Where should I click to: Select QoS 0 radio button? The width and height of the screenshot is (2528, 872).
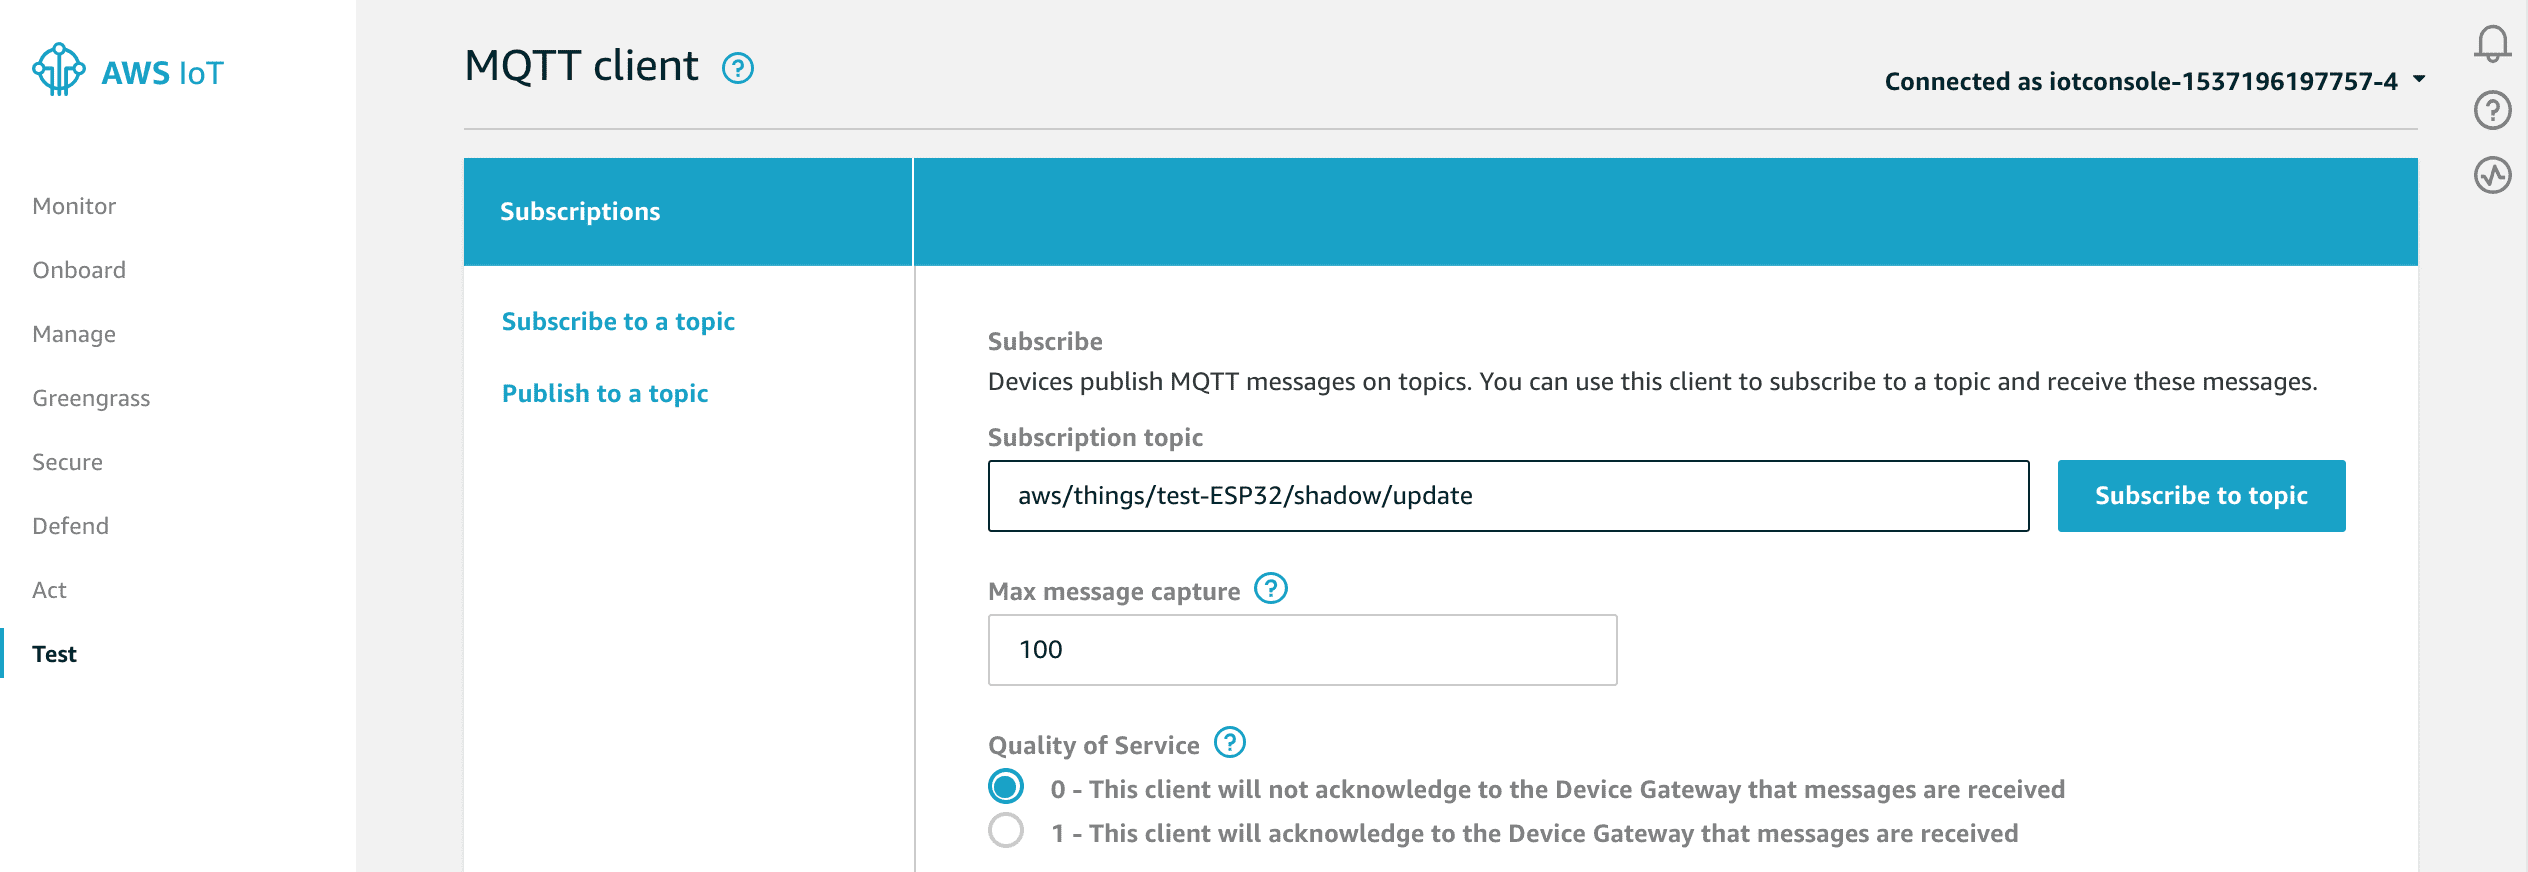[x=1006, y=787]
